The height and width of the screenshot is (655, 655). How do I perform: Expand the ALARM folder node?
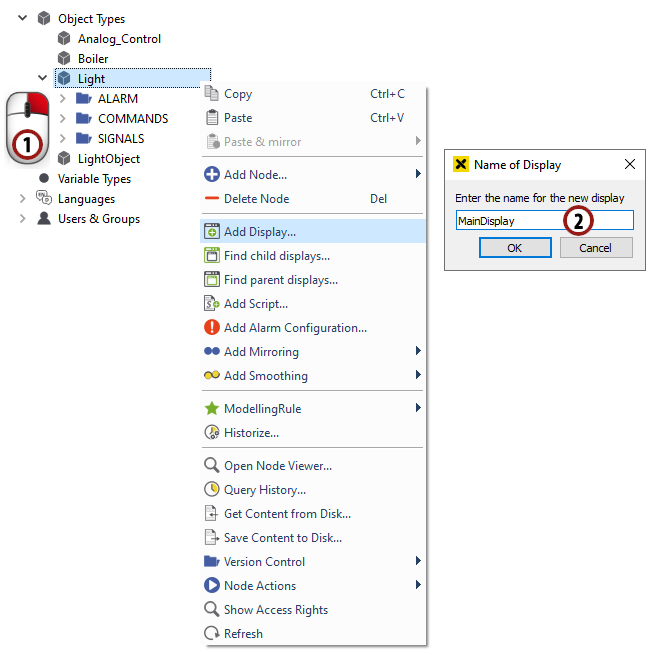(62, 99)
